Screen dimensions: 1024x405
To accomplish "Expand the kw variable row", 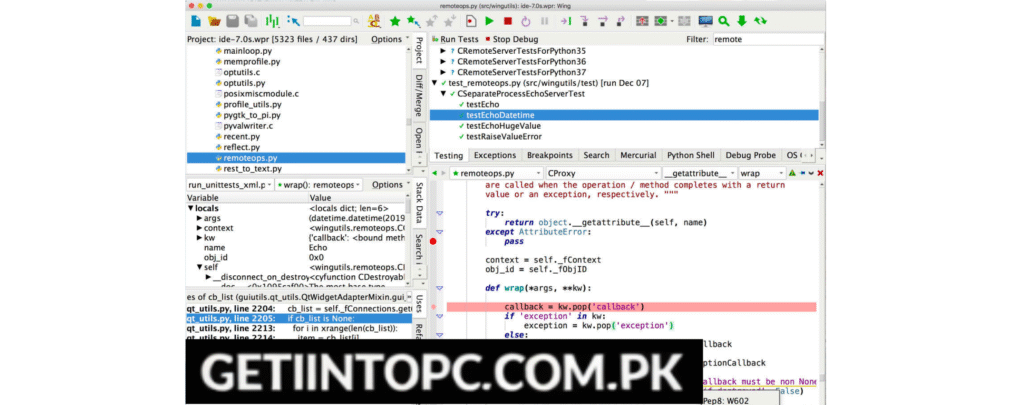I will pos(200,238).
